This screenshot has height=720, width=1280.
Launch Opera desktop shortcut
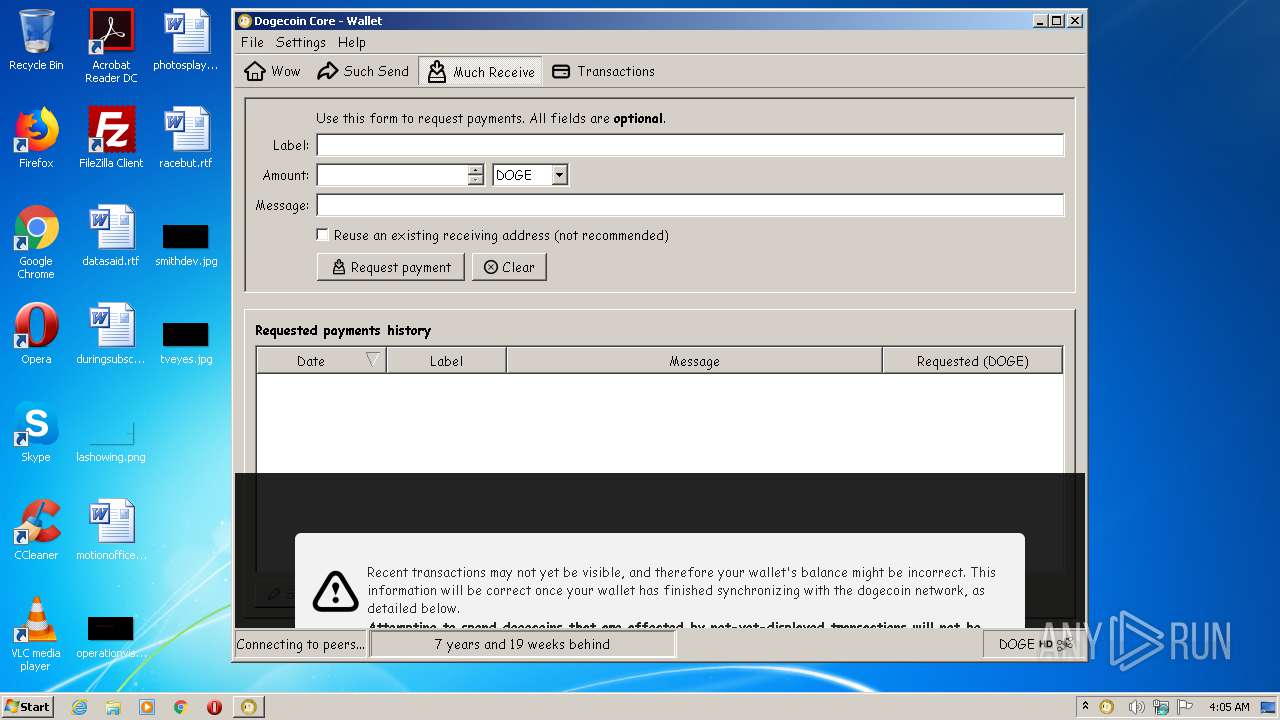(36, 334)
